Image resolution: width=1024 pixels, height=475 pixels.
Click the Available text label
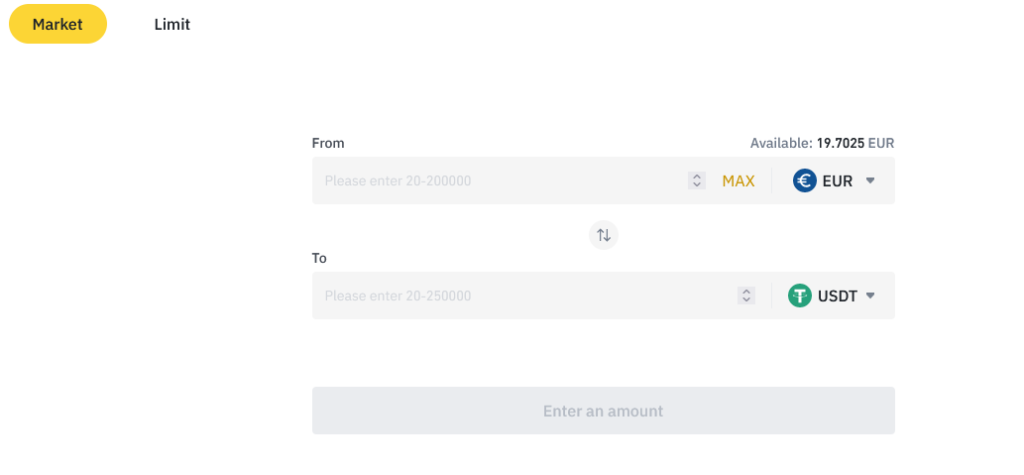pyautogui.click(x=780, y=143)
